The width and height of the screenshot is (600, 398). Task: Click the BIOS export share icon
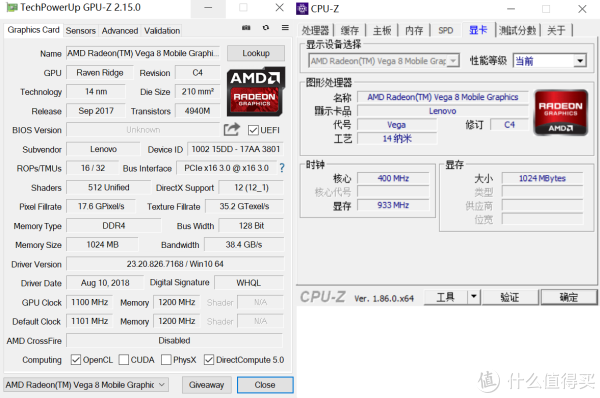point(232,129)
